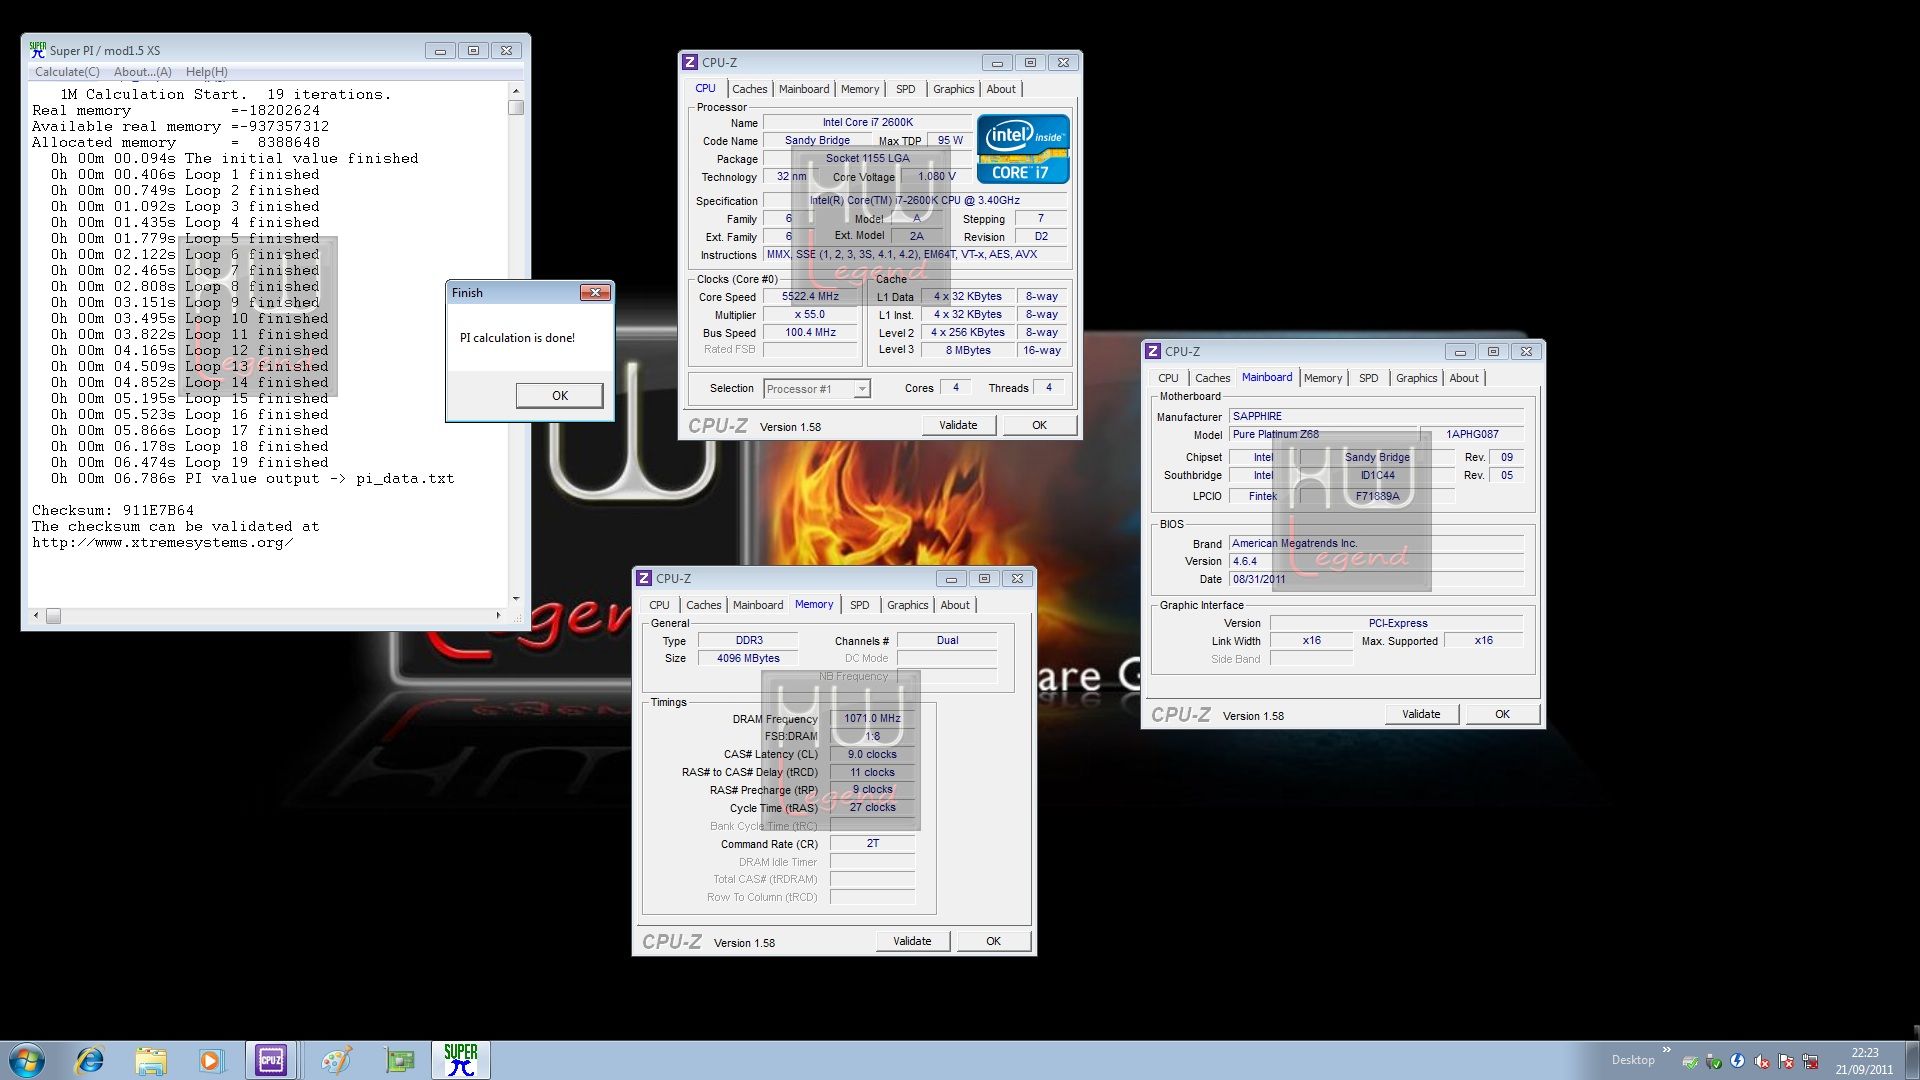This screenshot has width=1920, height=1080.
Task: Open About tab in the Memory window
Action: point(955,605)
